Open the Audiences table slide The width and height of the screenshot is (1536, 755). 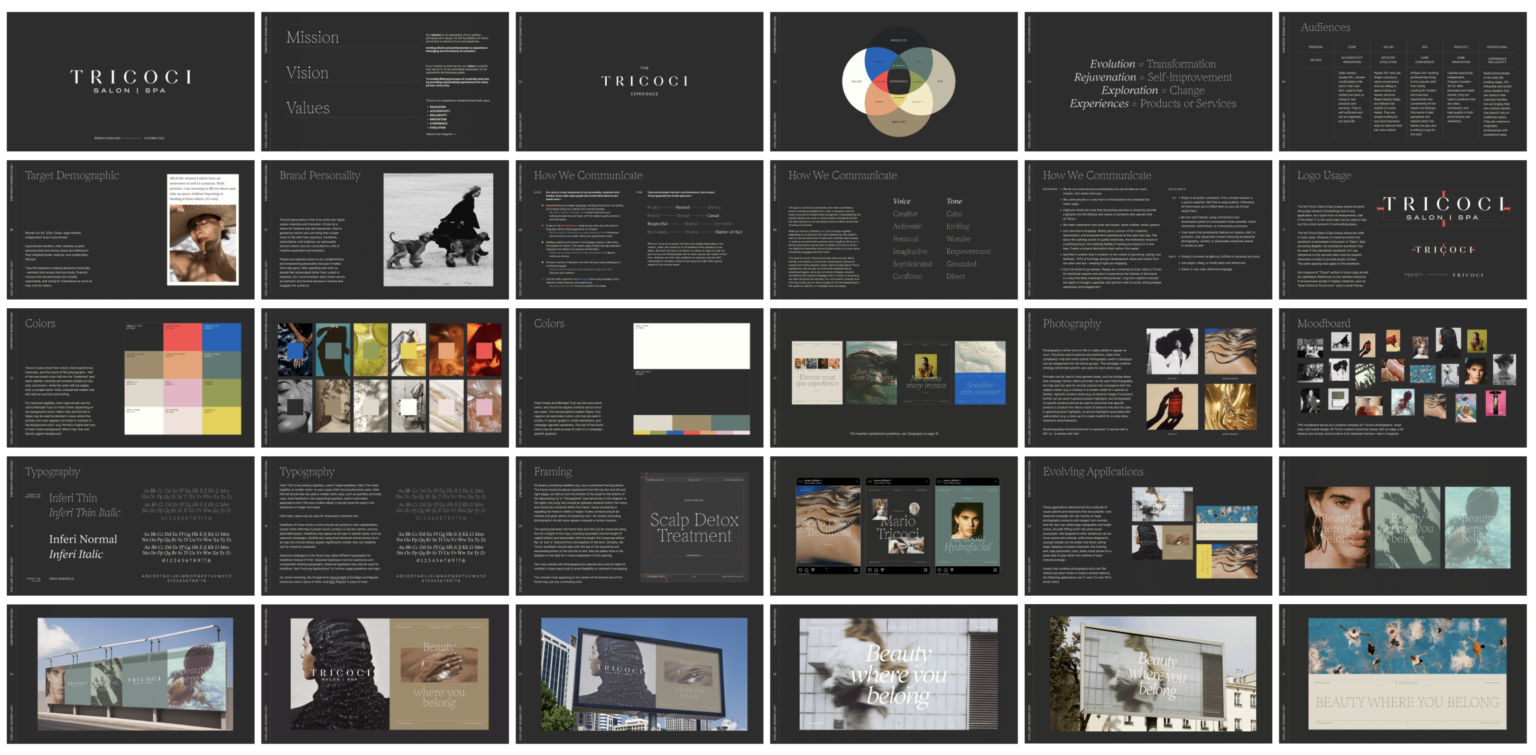(1402, 81)
